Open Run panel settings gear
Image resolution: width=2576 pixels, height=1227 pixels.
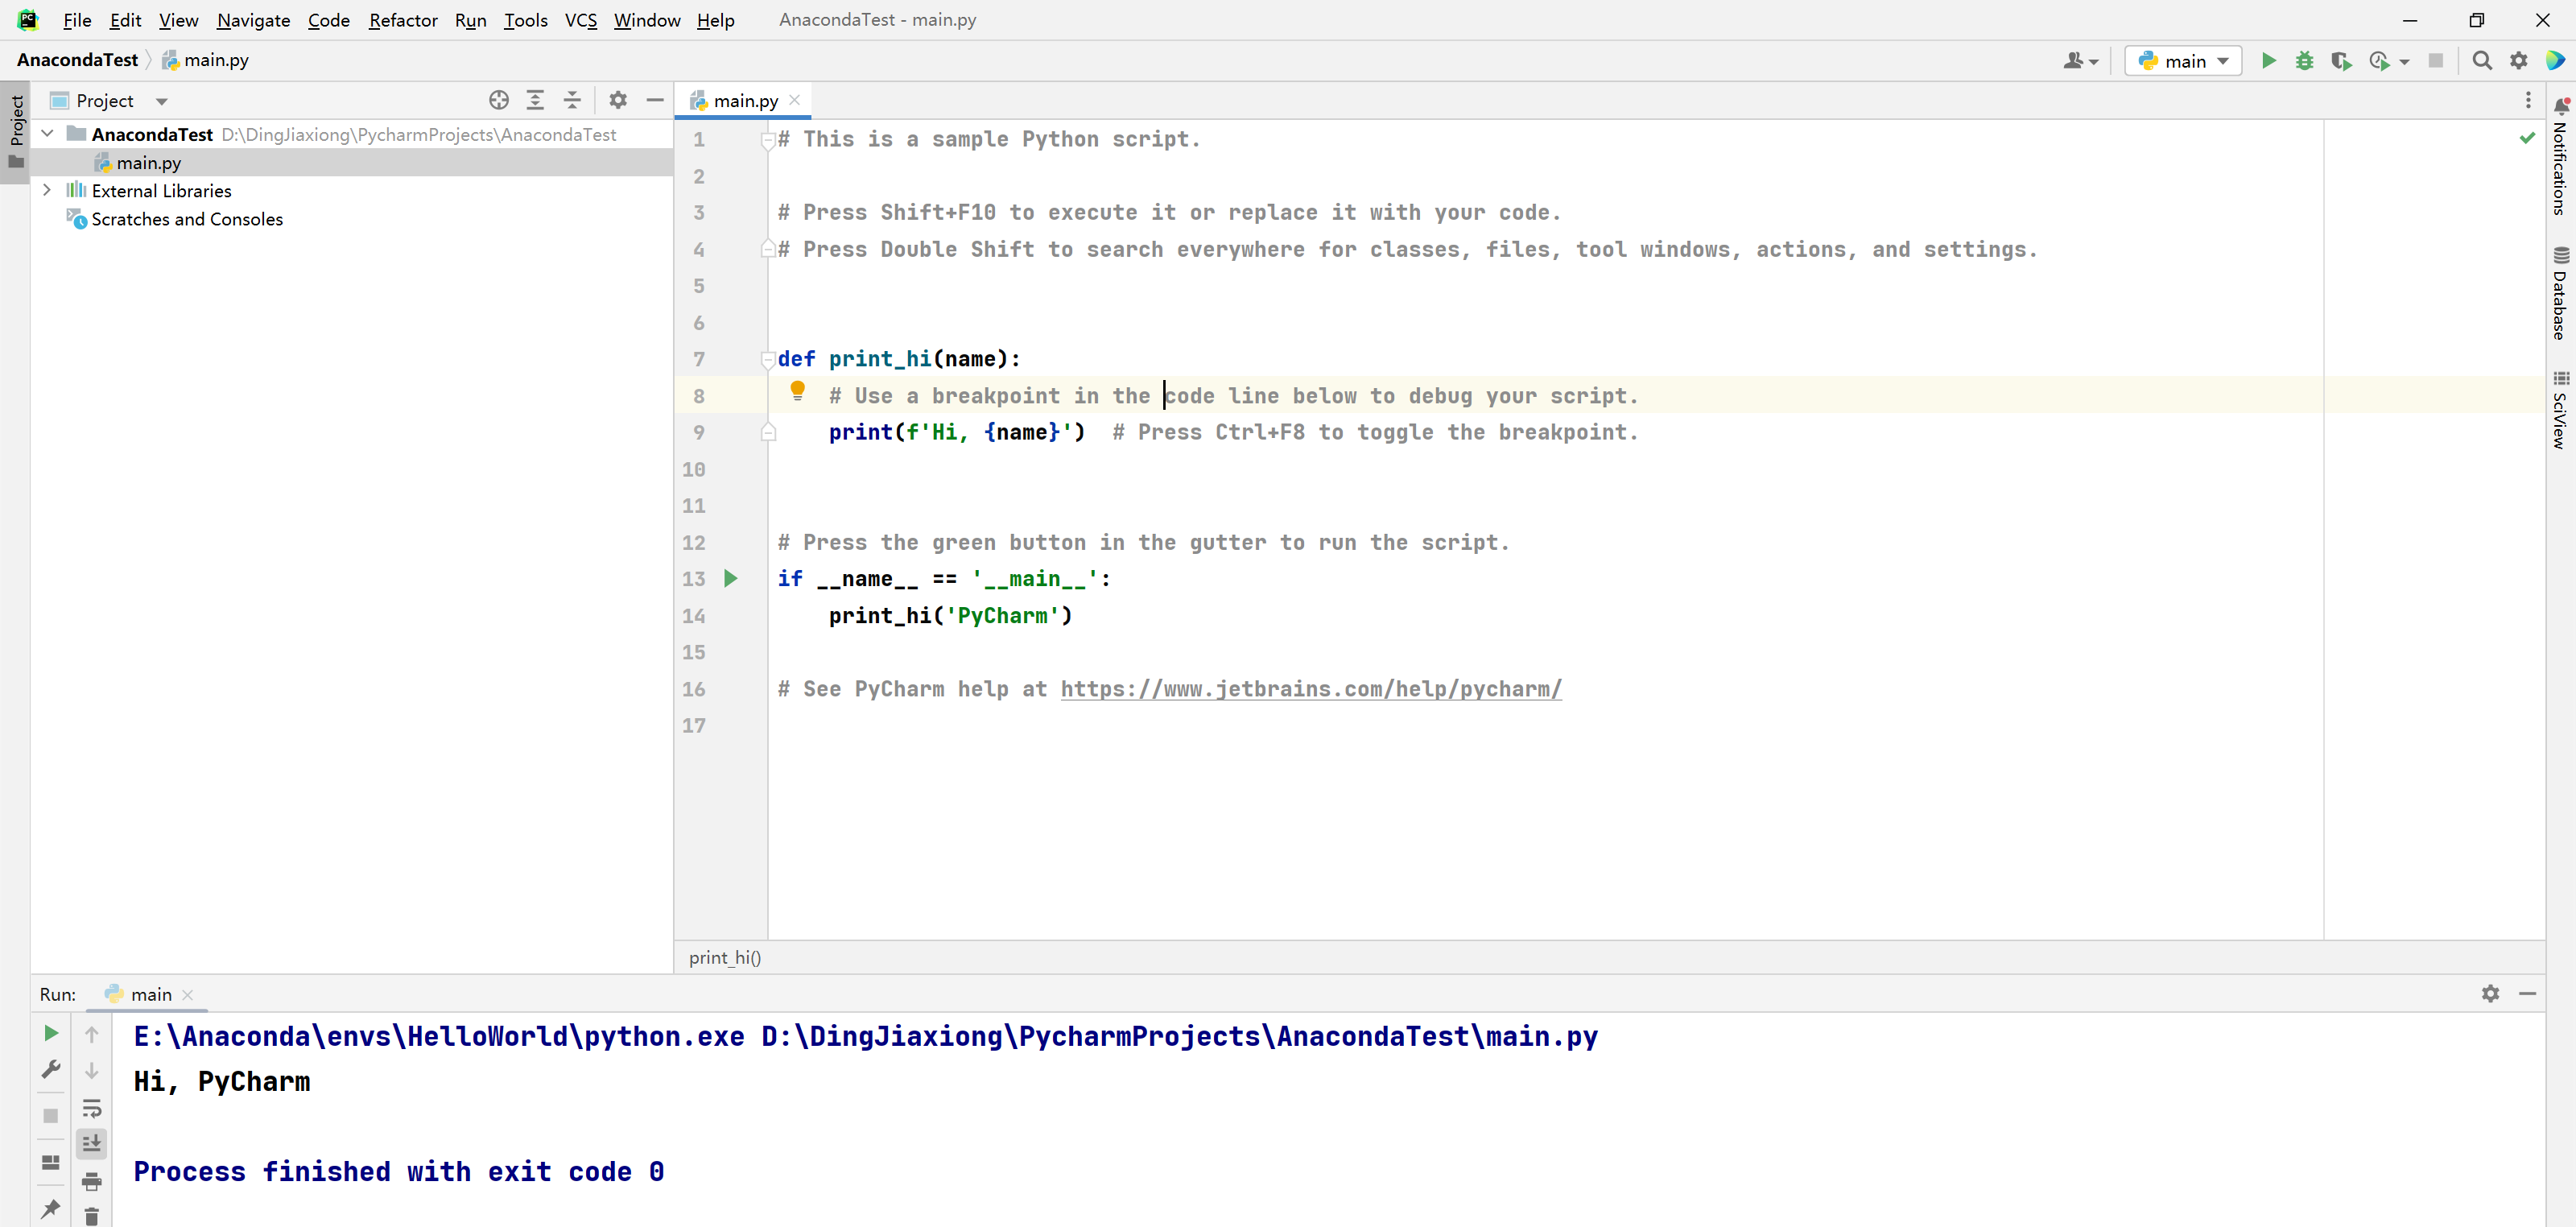coord(2490,994)
